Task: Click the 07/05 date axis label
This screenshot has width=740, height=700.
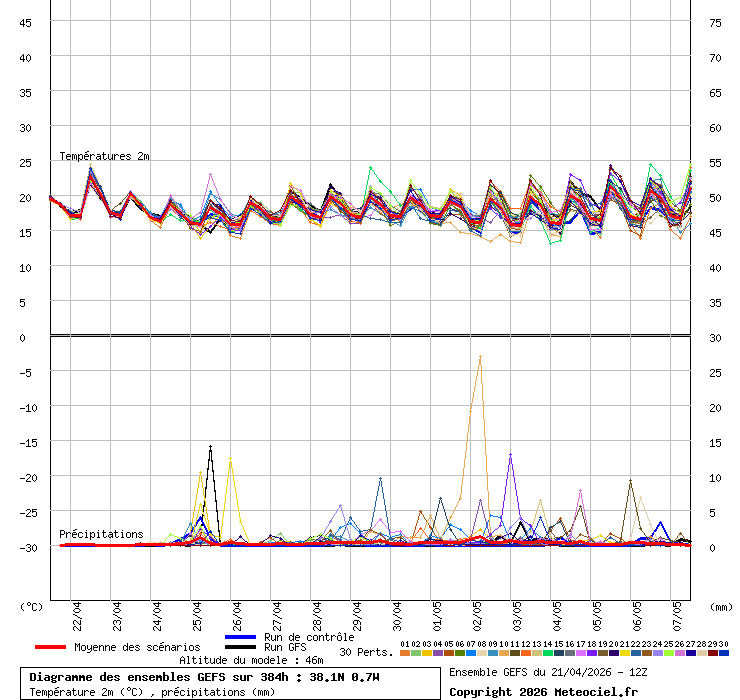Action: click(677, 611)
